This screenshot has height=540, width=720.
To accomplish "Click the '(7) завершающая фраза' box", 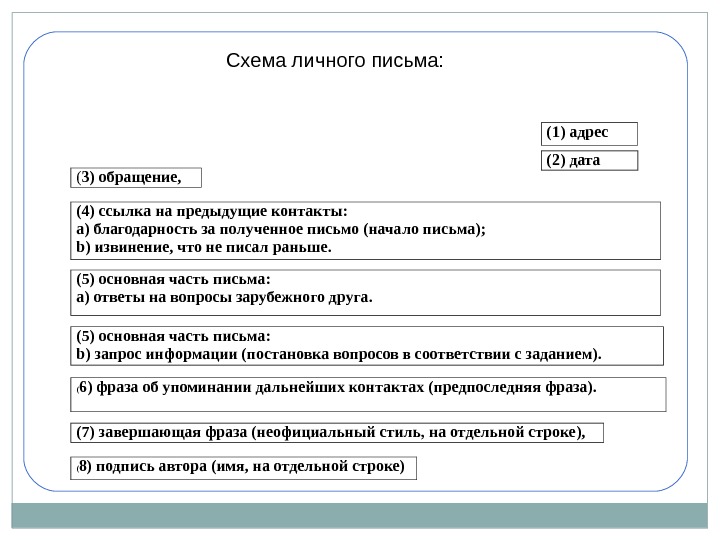I will [x=337, y=433].
